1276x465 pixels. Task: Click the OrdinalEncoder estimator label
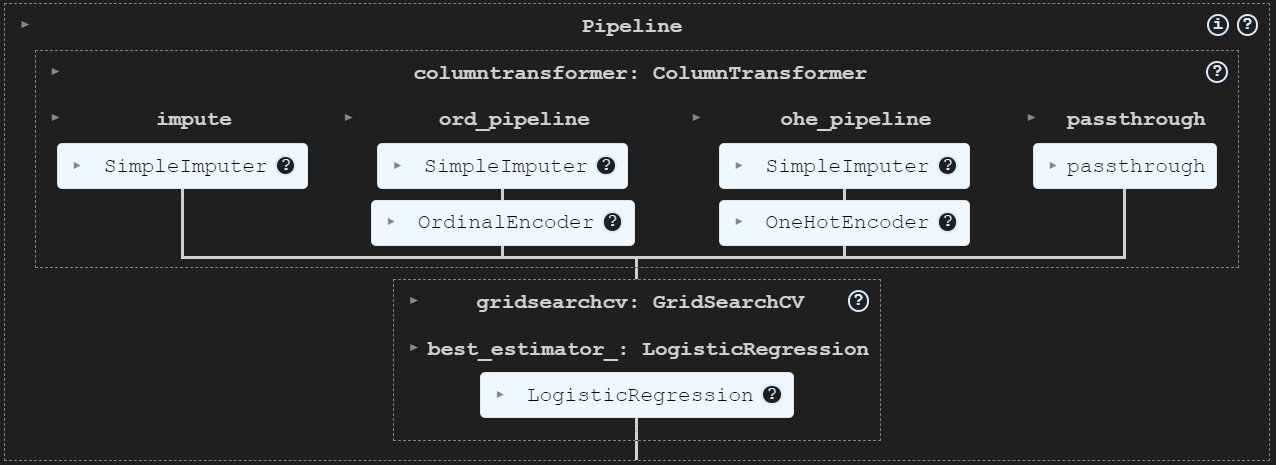[x=506, y=222]
